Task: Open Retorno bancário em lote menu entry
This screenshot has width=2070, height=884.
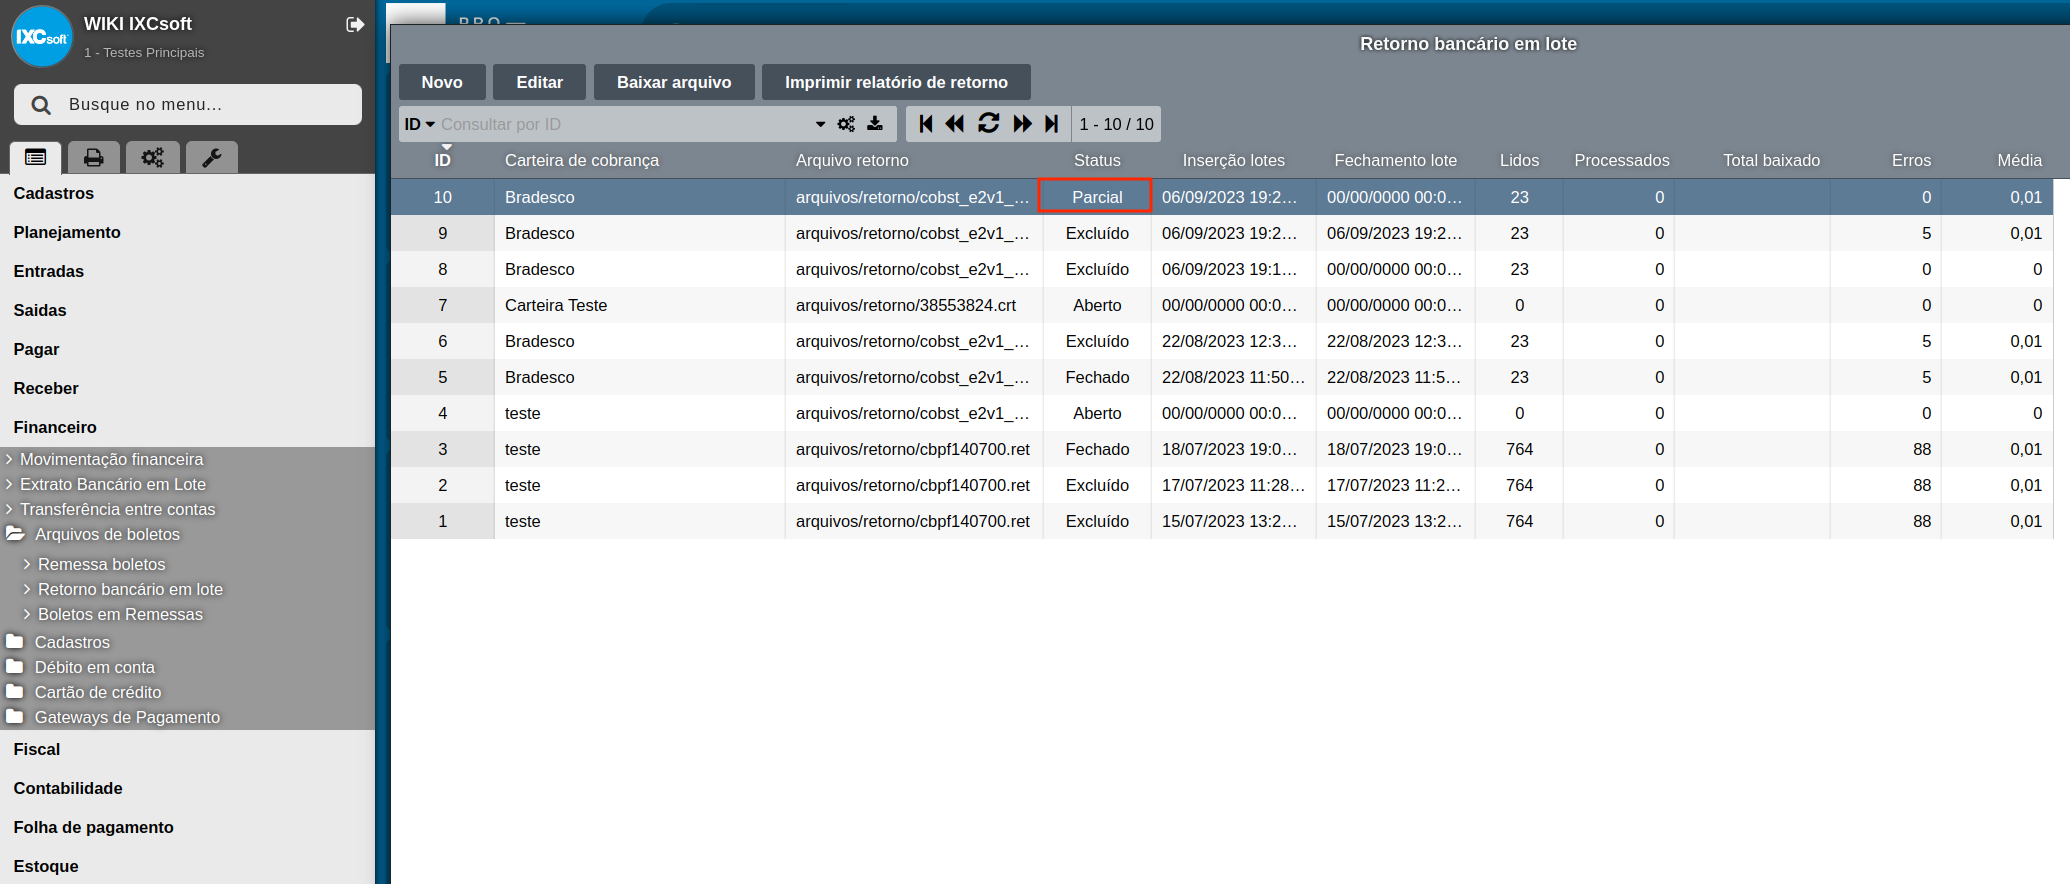Action: [130, 589]
